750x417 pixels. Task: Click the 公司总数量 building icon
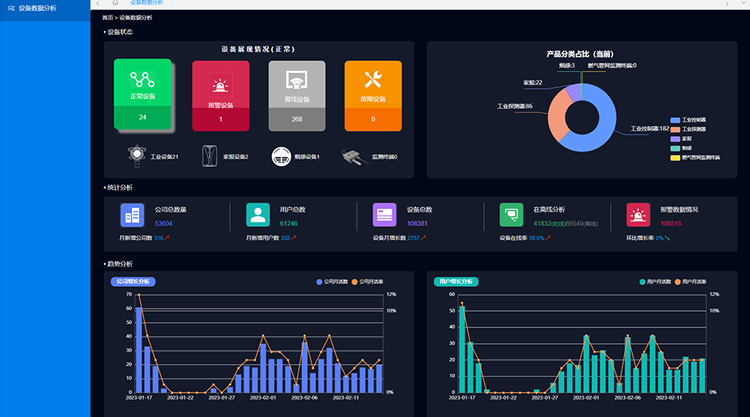click(132, 214)
